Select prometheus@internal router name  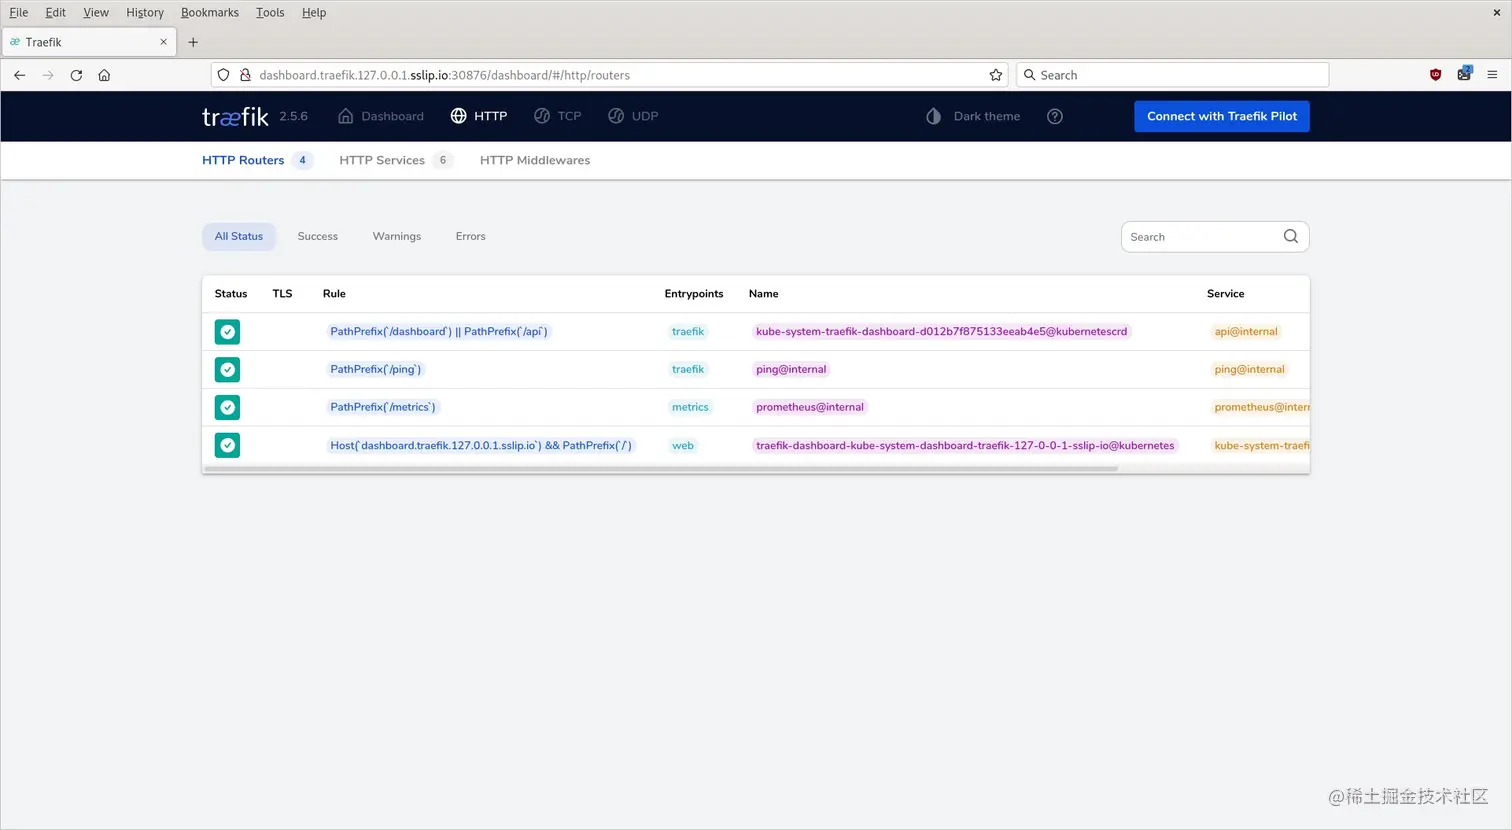[810, 408]
